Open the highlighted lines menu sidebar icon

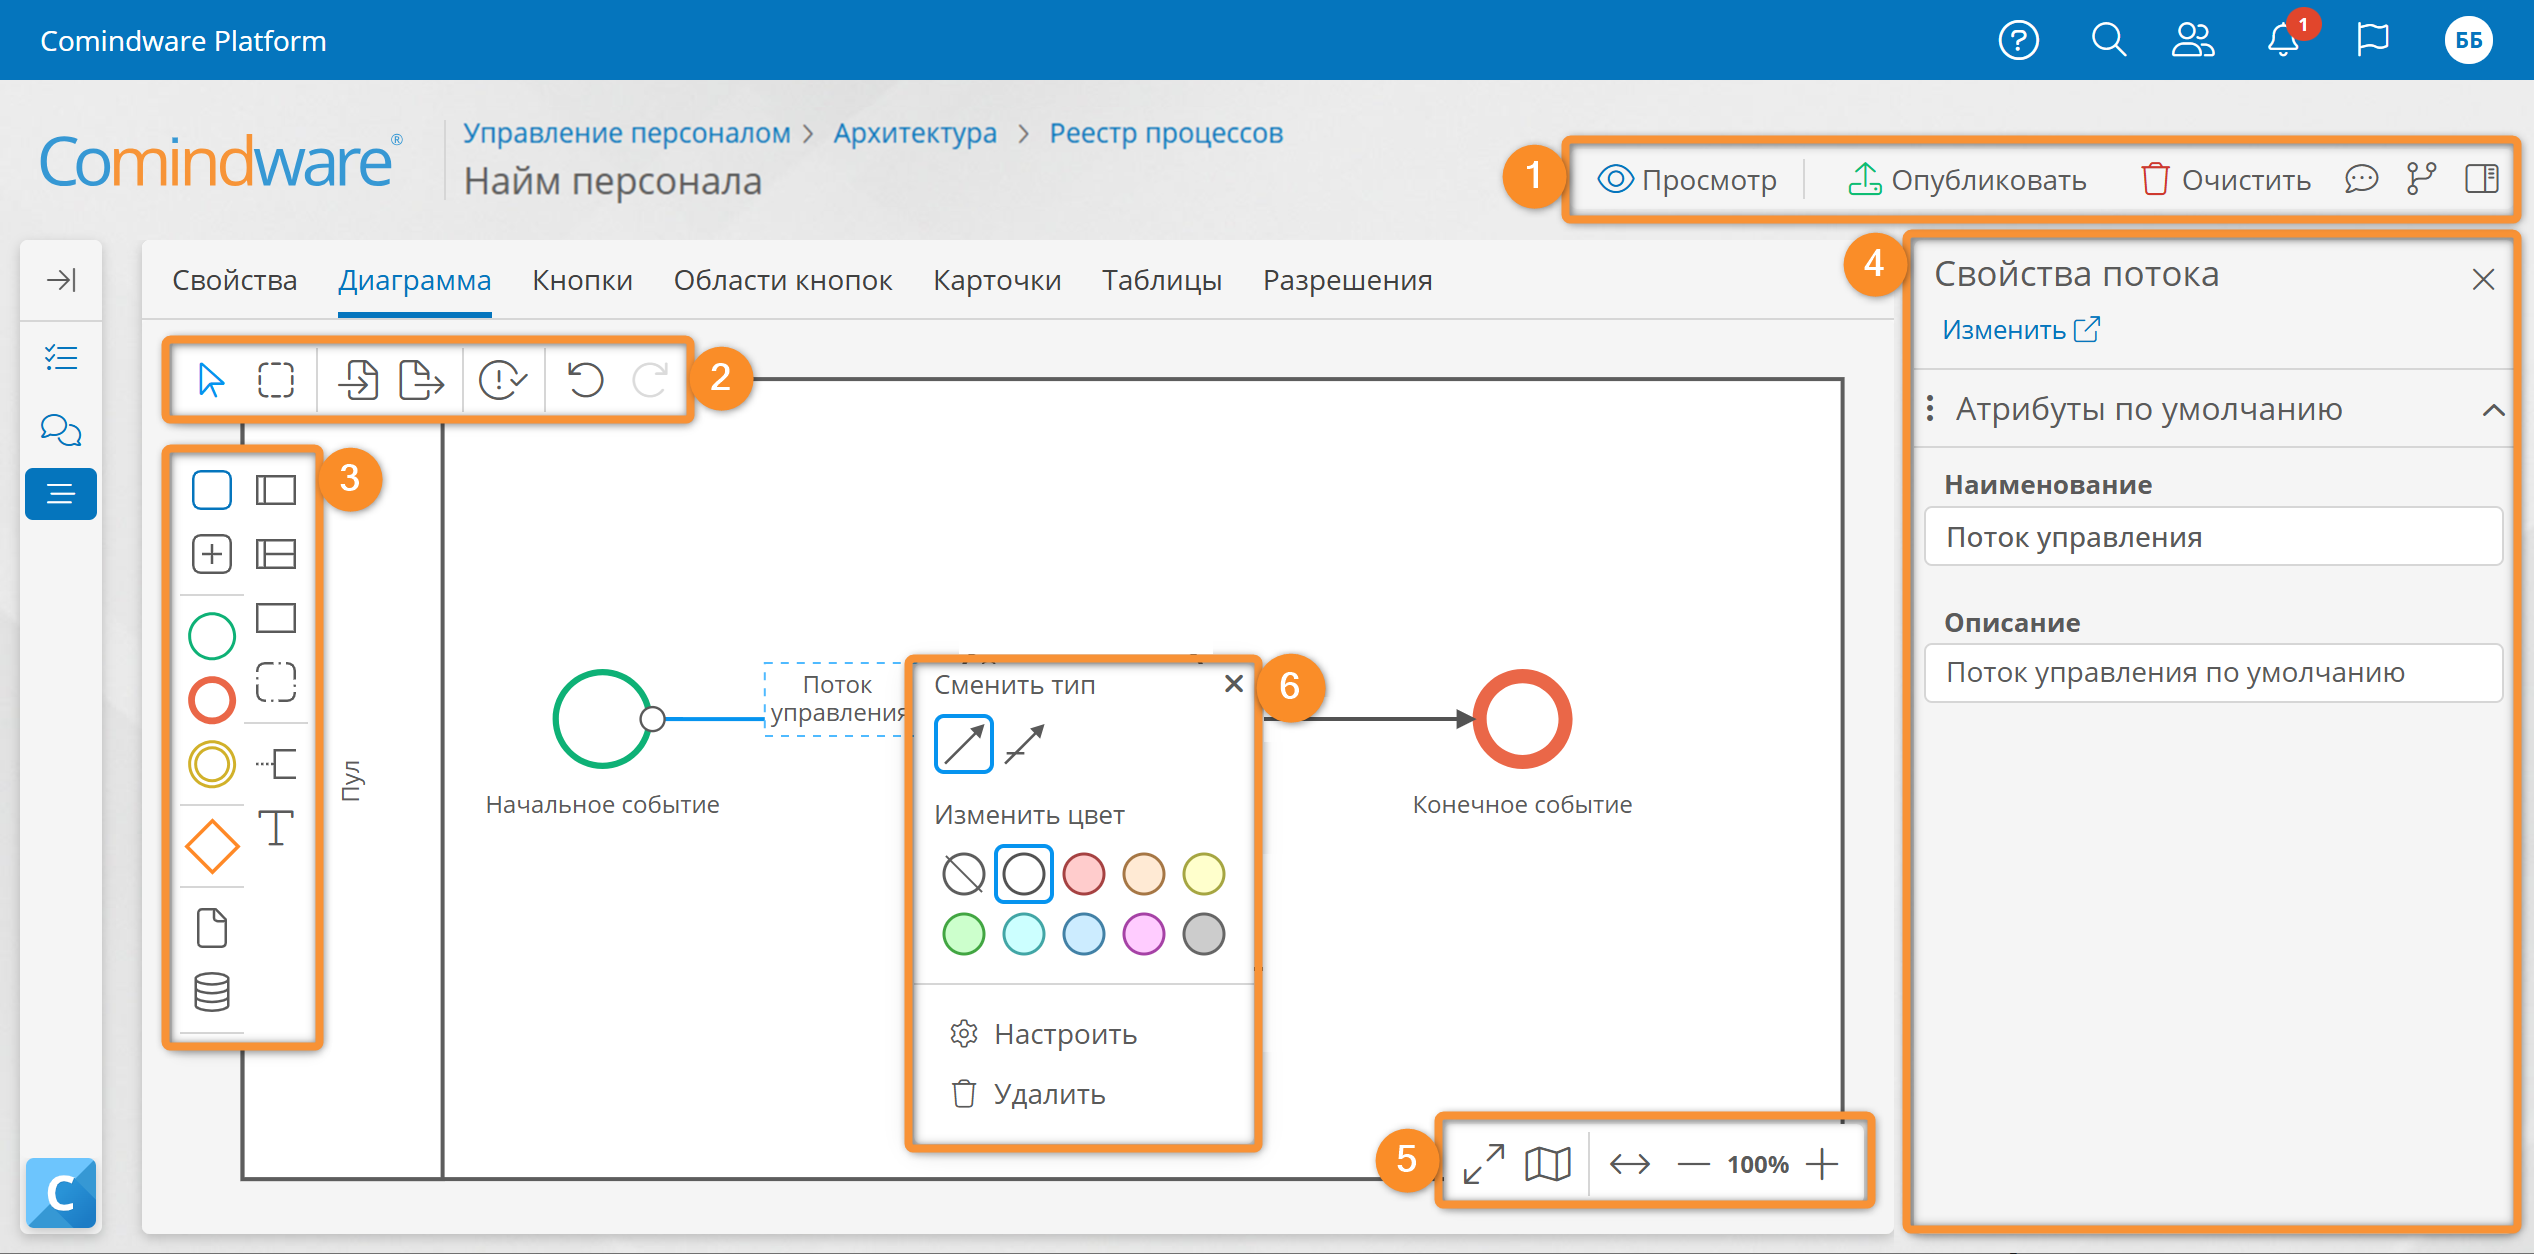[x=61, y=494]
